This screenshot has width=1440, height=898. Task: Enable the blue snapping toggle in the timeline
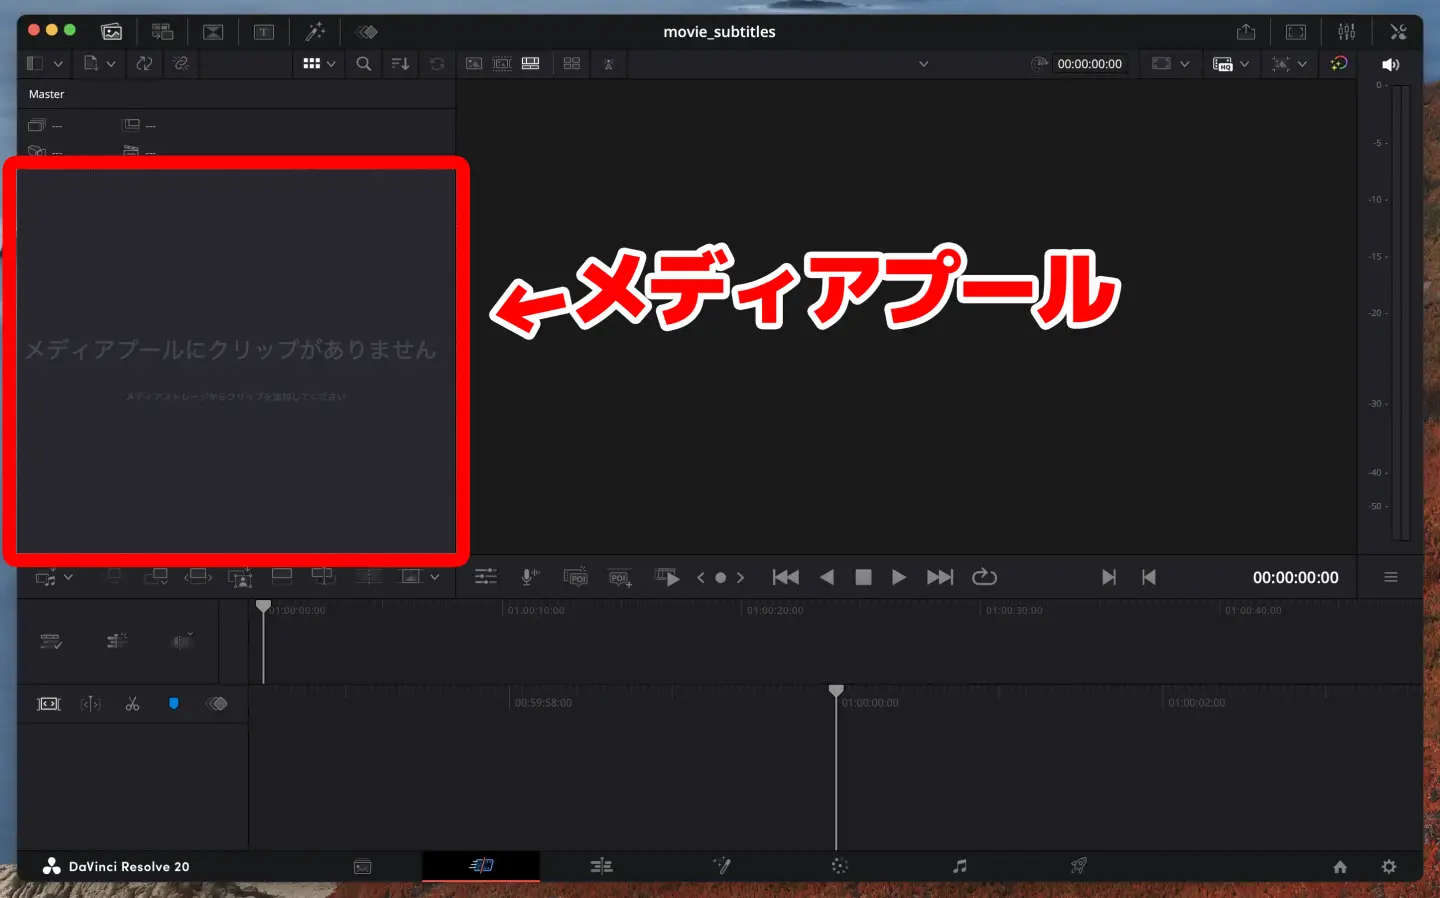coord(174,703)
